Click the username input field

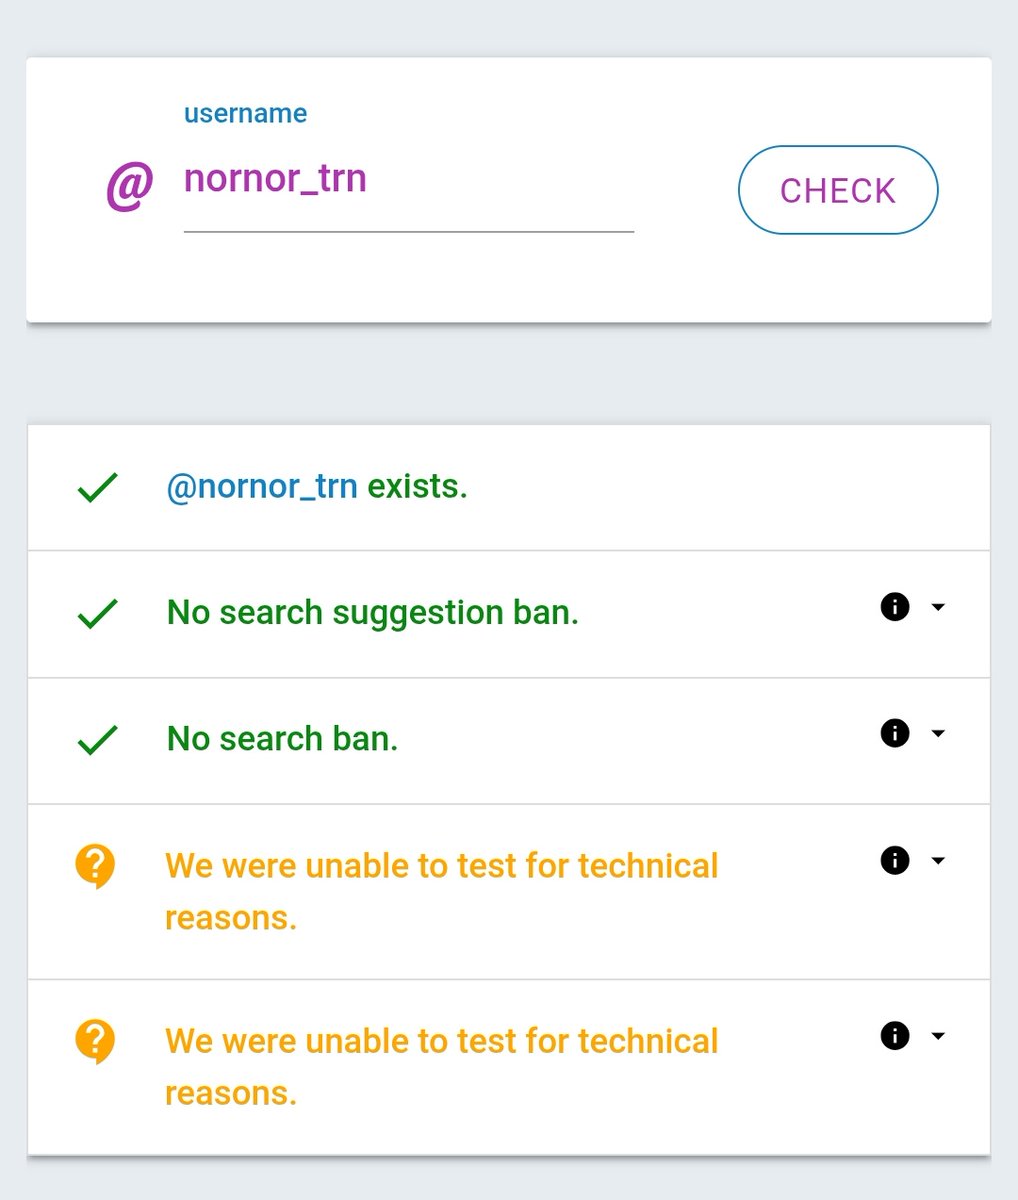pyautogui.click(x=408, y=180)
